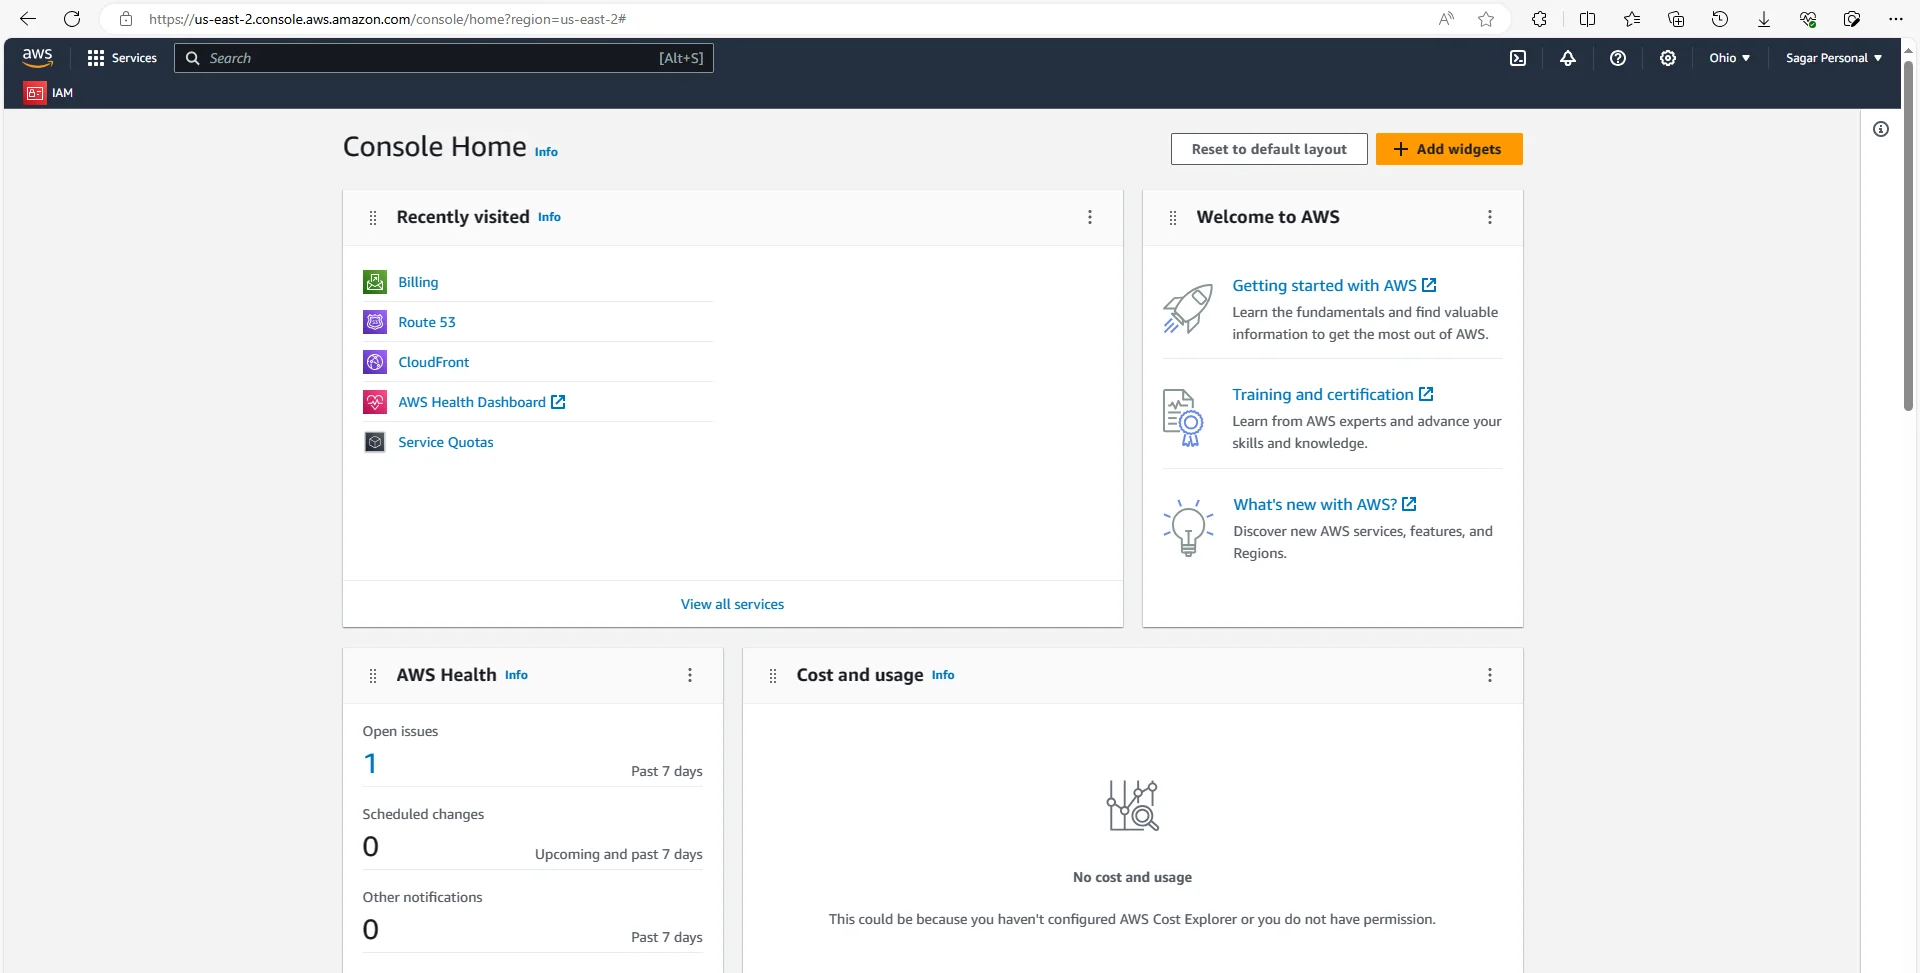Click the AWS logo in the navigation bar
This screenshot has width=1920, height=973.
[37, 58]
